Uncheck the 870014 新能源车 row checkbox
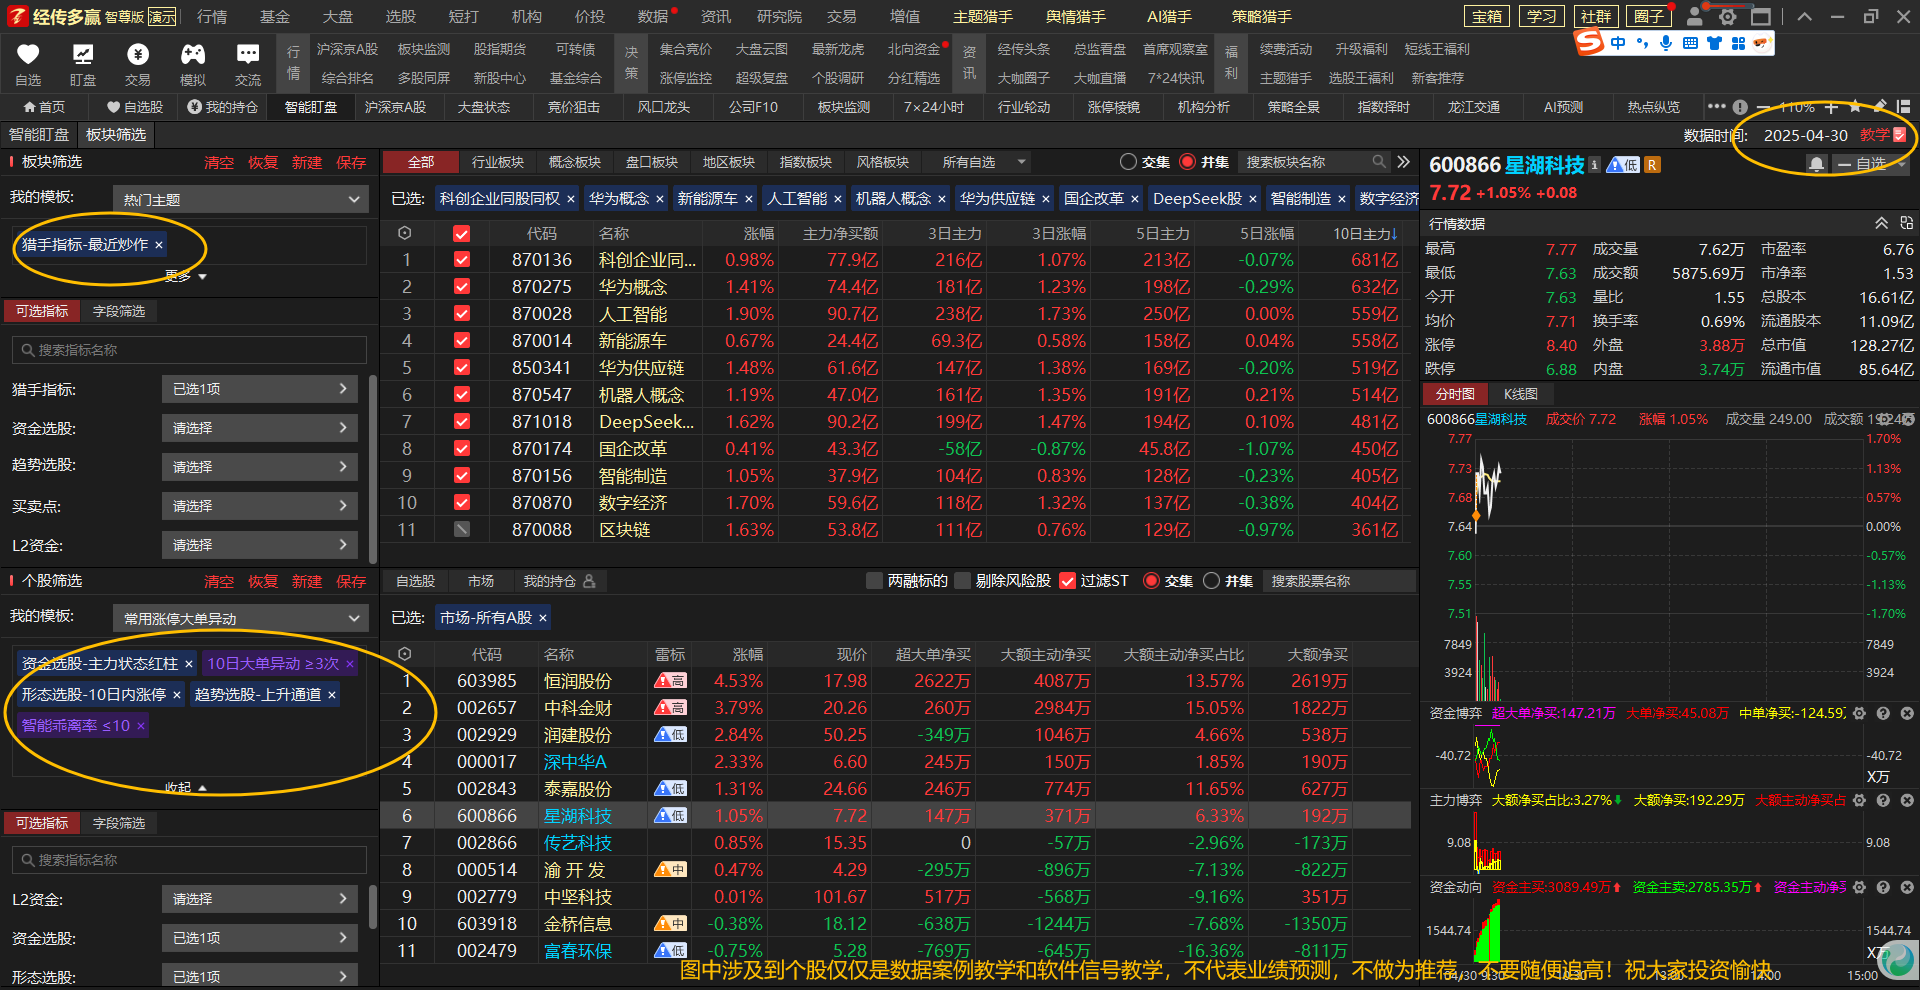The image size is (1920, 990). [x=462, y=340]
